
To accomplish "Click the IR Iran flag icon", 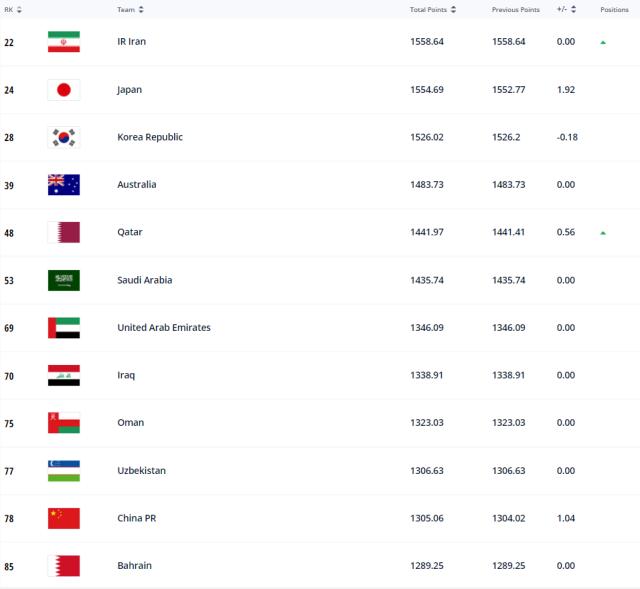I will [63, 42].
